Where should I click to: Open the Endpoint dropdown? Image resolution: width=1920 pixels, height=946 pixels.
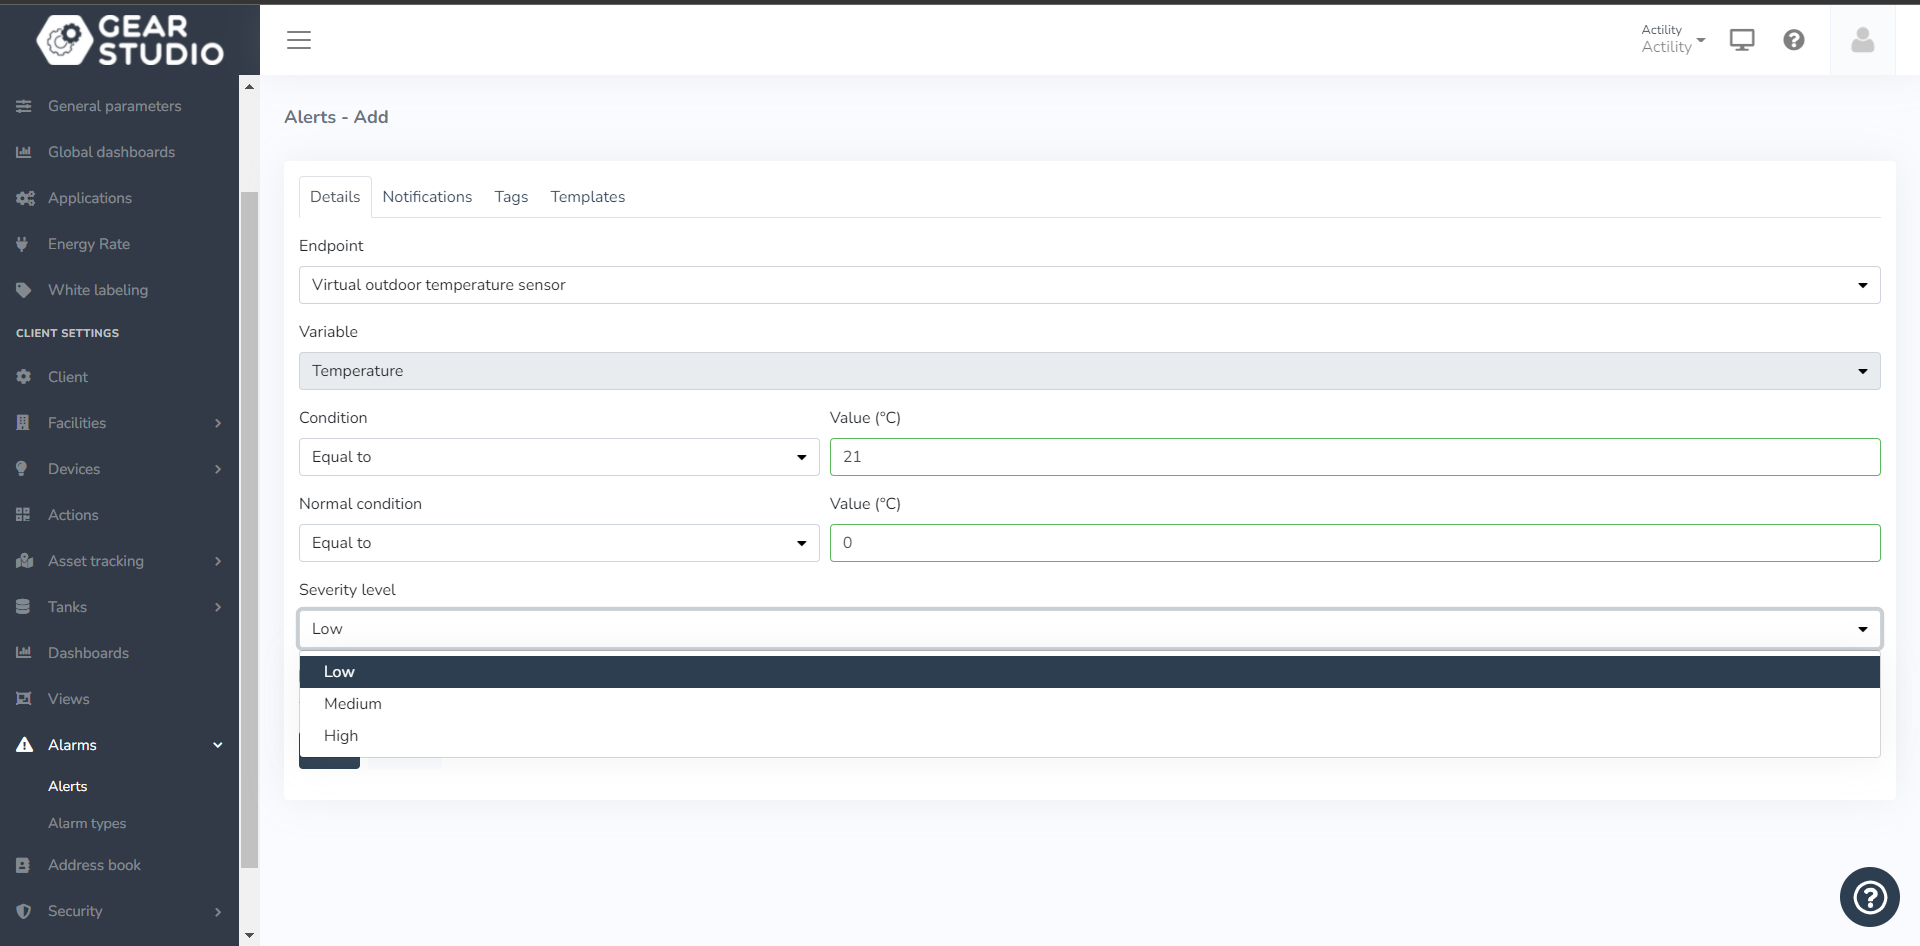point(1089,285)
